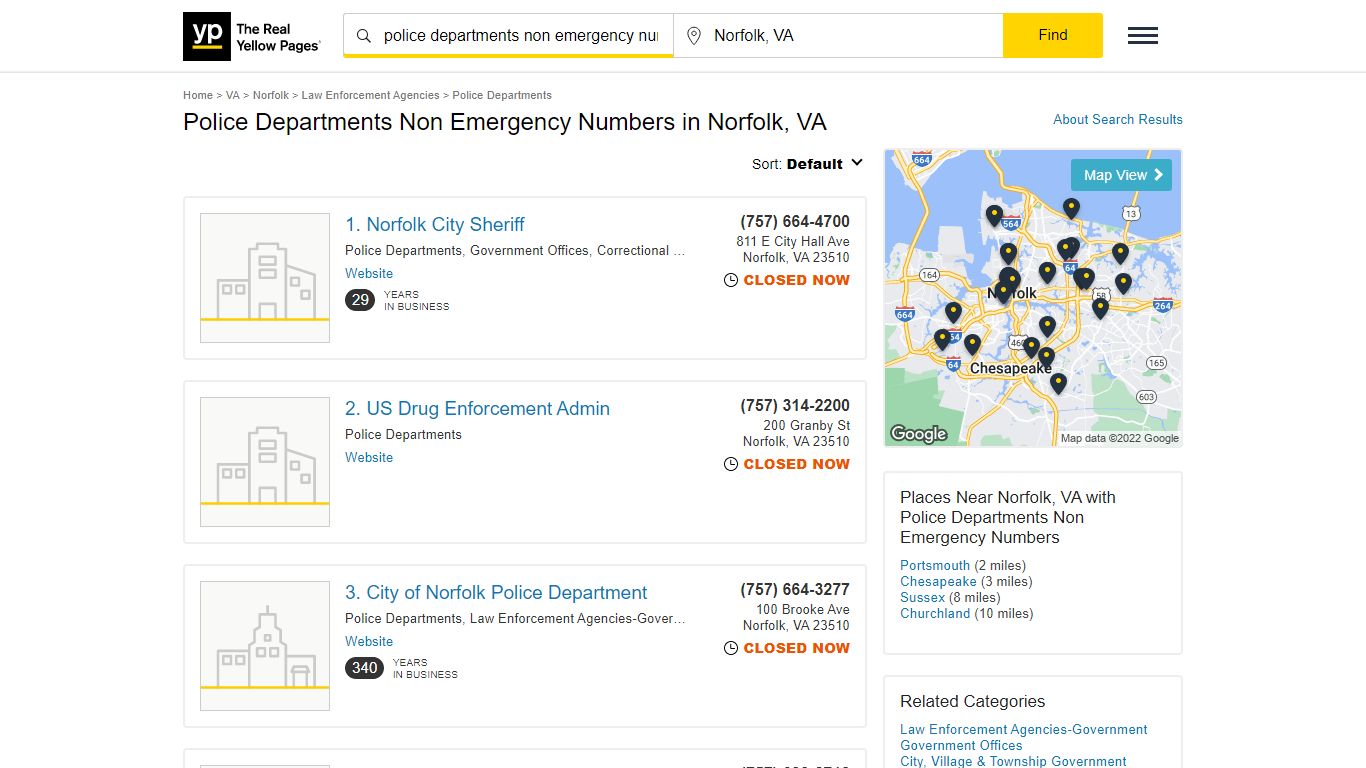Image resolution: width=1366 pixels, height=768 pixels.
Task: Open the Sort Default dropdown
Action: [808, 164]
